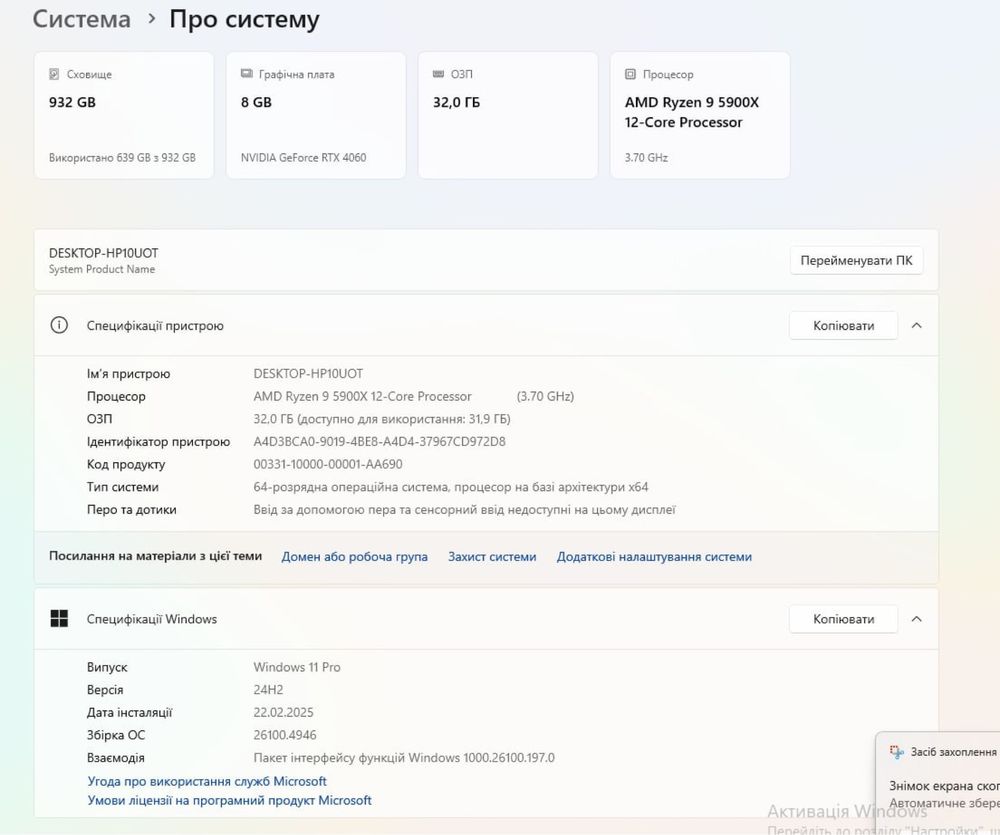
Task: Click the version value 24H2
Action: pos(268,690)
